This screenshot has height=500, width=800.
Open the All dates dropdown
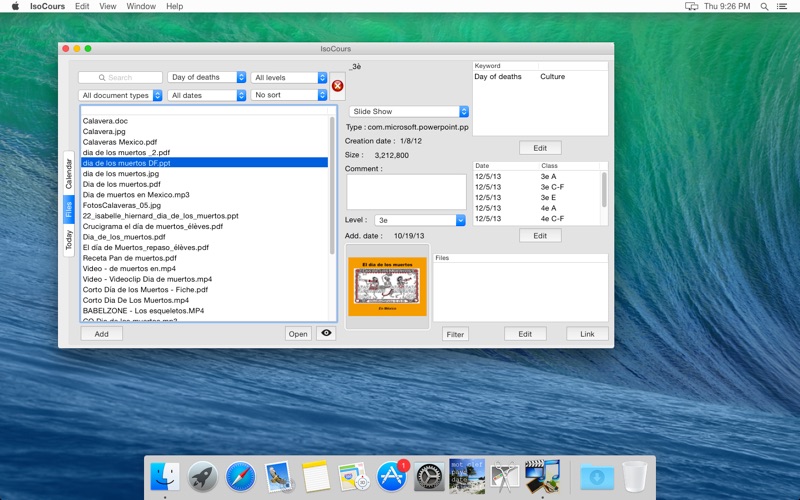[207, 95]
